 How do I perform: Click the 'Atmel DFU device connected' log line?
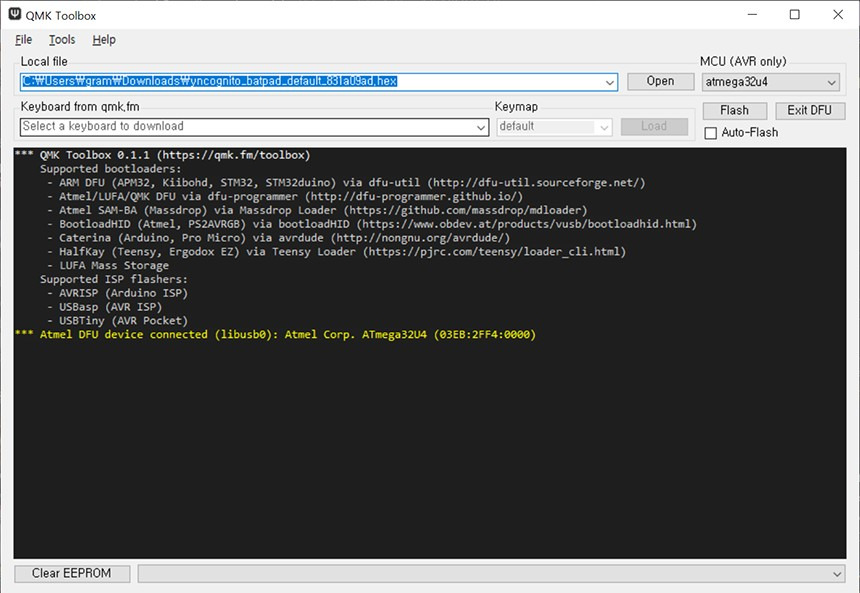click(x=275, y=335)
